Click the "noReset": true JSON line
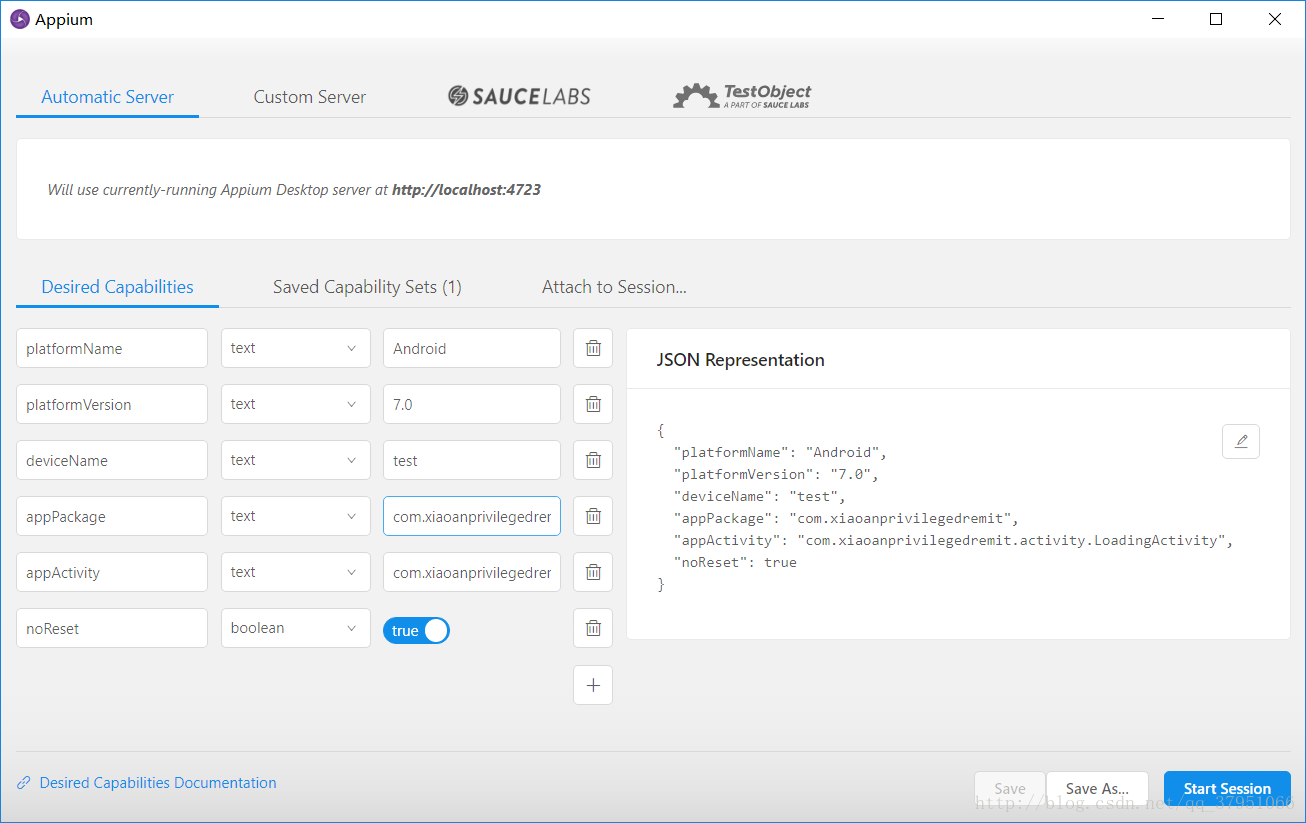1306x823 pixels. 735,562
